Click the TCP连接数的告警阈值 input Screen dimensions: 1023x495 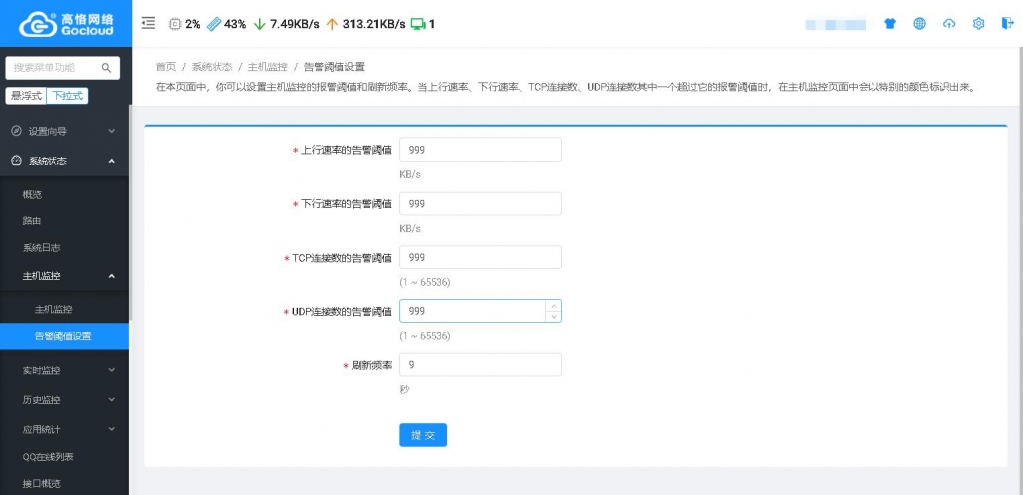tap(480, 257)
